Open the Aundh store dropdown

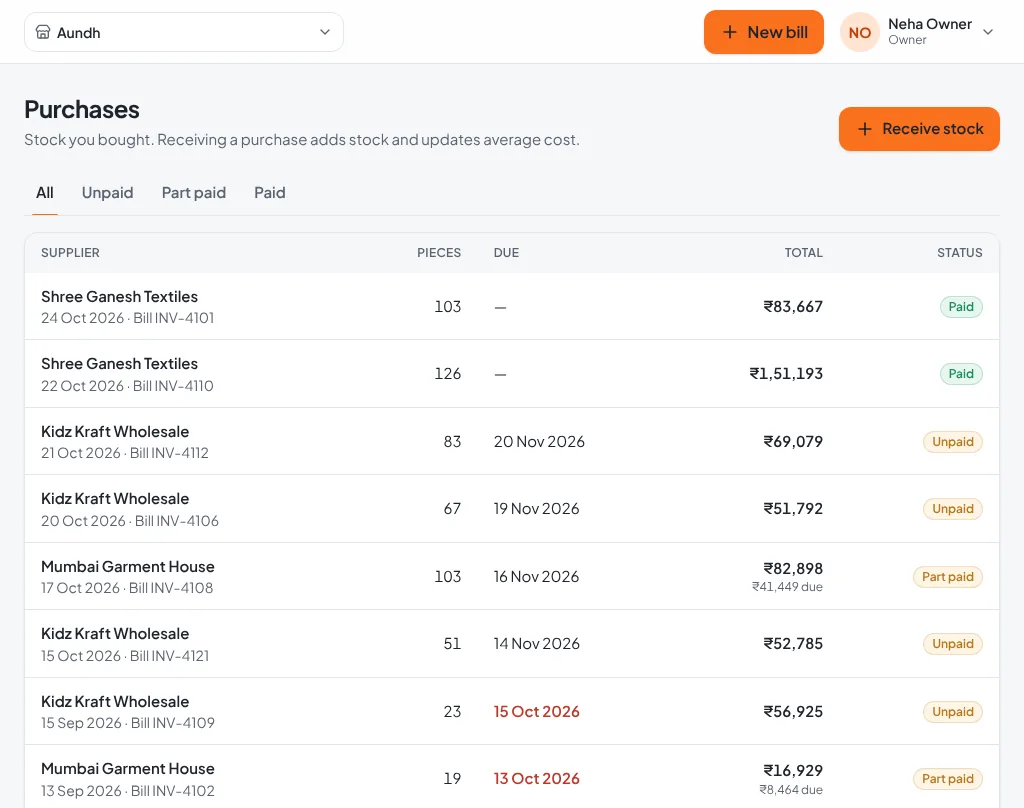pos(184,32)
